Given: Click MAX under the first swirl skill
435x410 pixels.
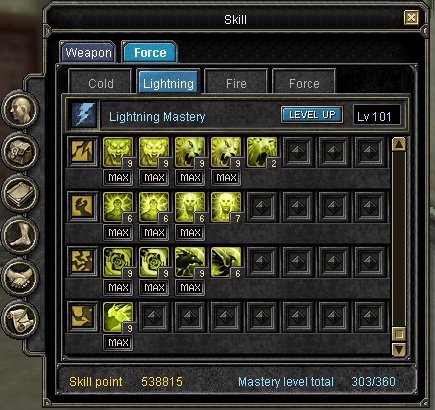Looking at the screenshot, I should (118, 287).
